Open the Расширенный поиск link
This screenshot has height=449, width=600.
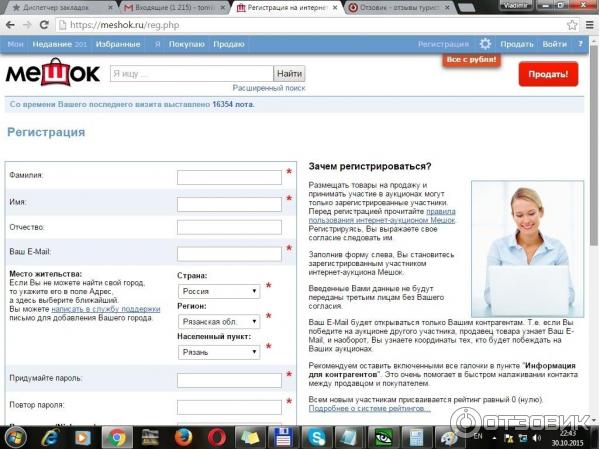pos(267,89)
